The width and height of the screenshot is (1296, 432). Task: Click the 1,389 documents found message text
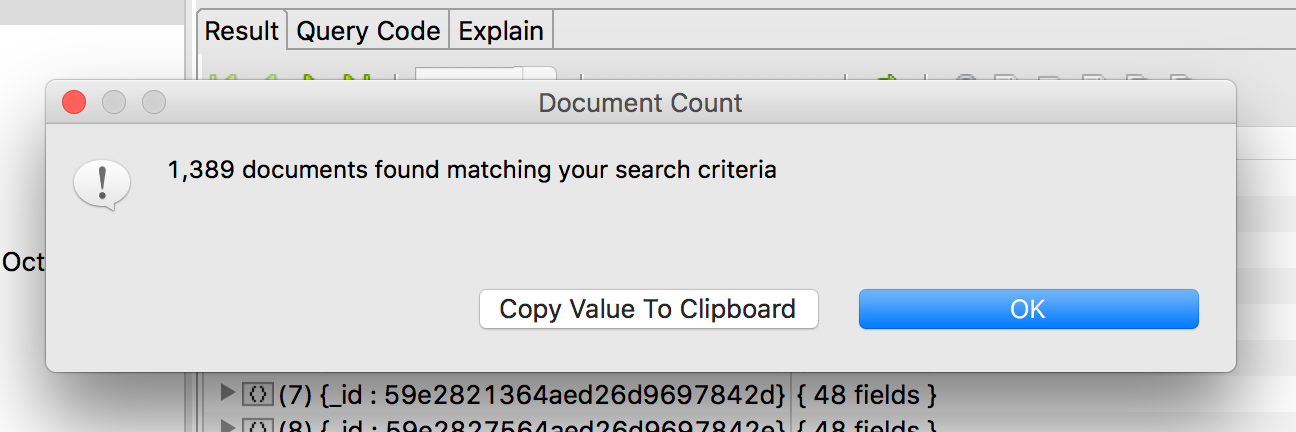click(472, 170)
